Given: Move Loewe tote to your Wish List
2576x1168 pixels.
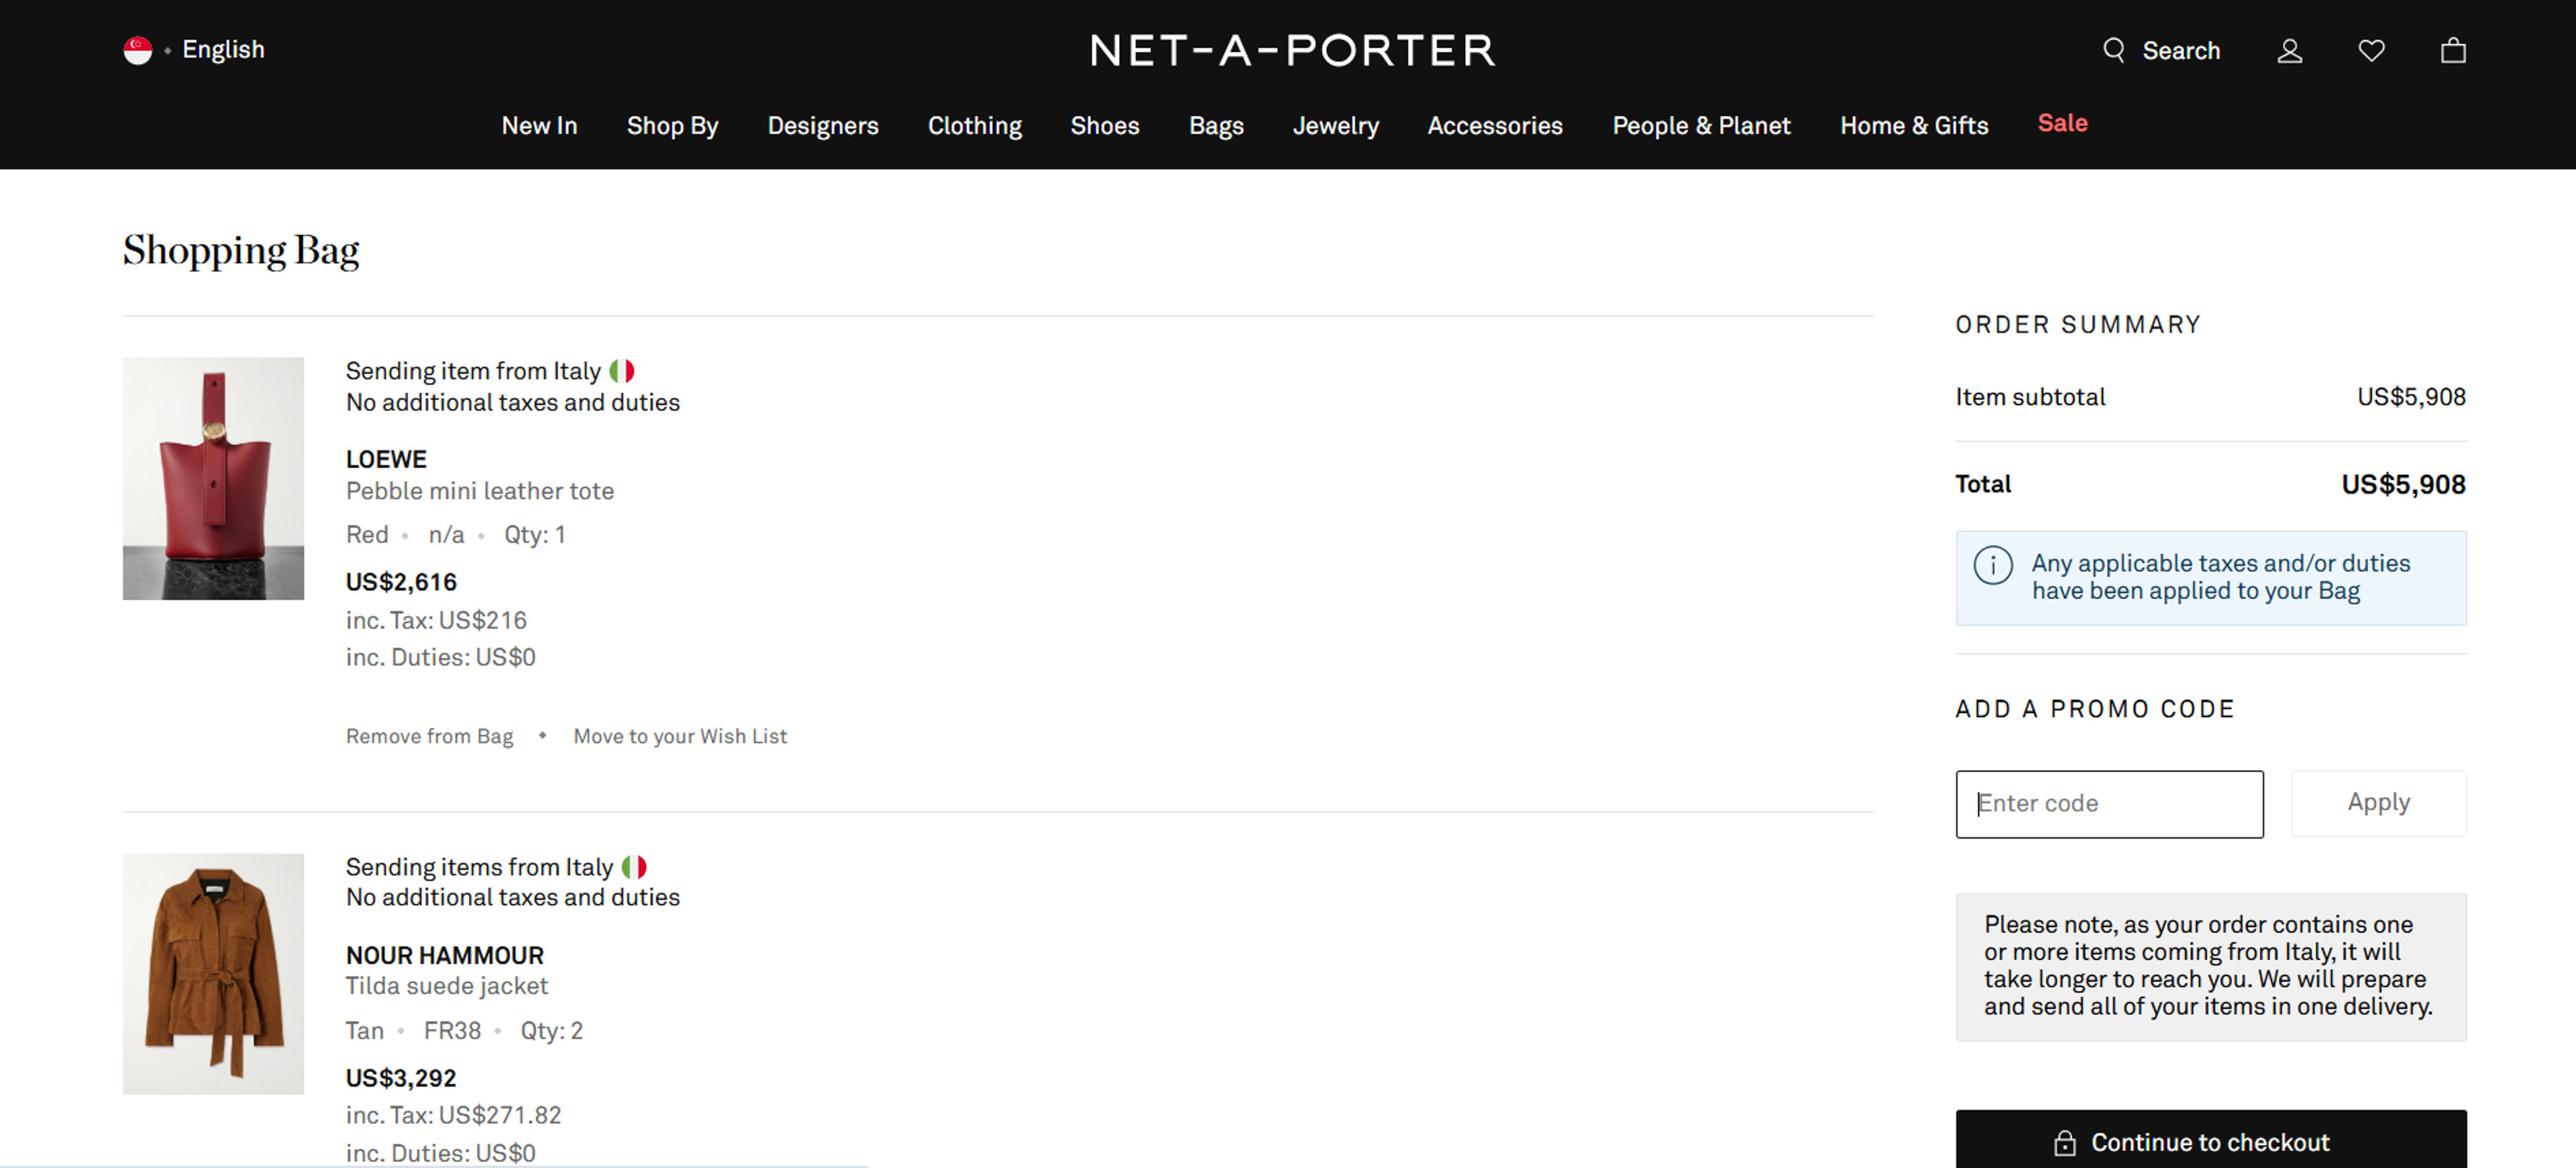Looking at the screenshot, I should [x=680, y=736].
